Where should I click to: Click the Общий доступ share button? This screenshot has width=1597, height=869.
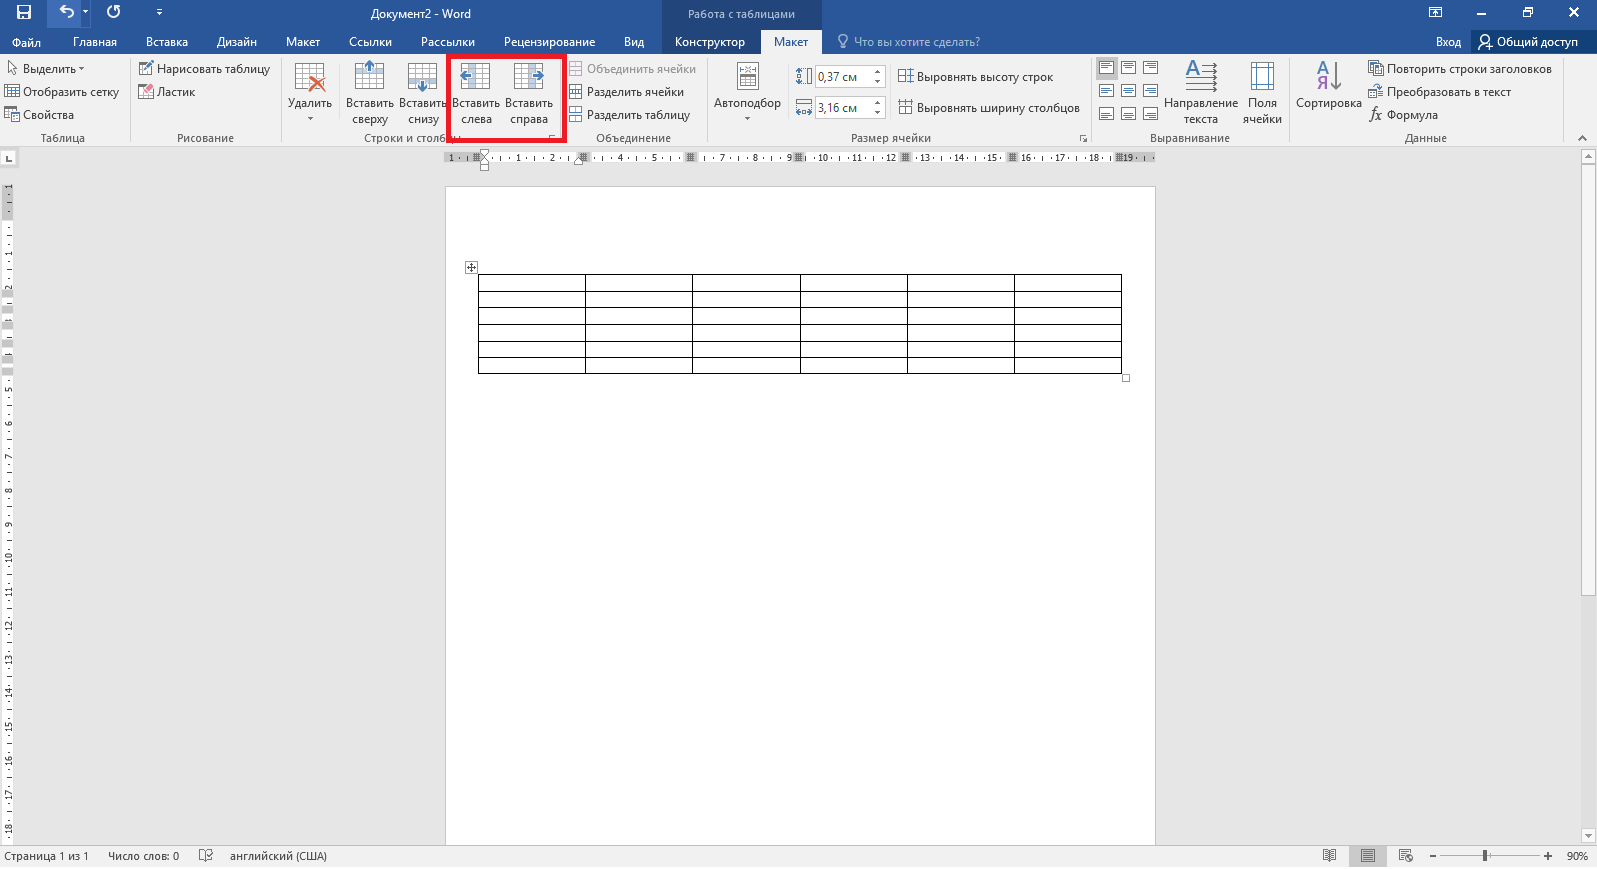pyautogui.click(x=1528, y=42)
